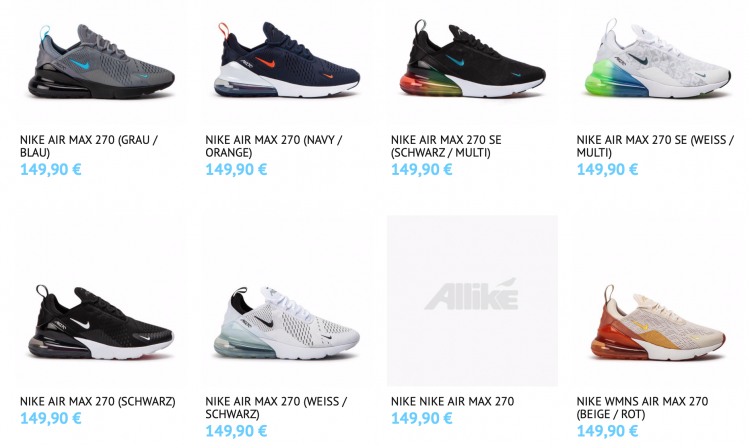750x446 pixels.
Task: Open NIKE AIR MAX 270 (NAVY / ORANGE) title link
Action: coord(274,146)
